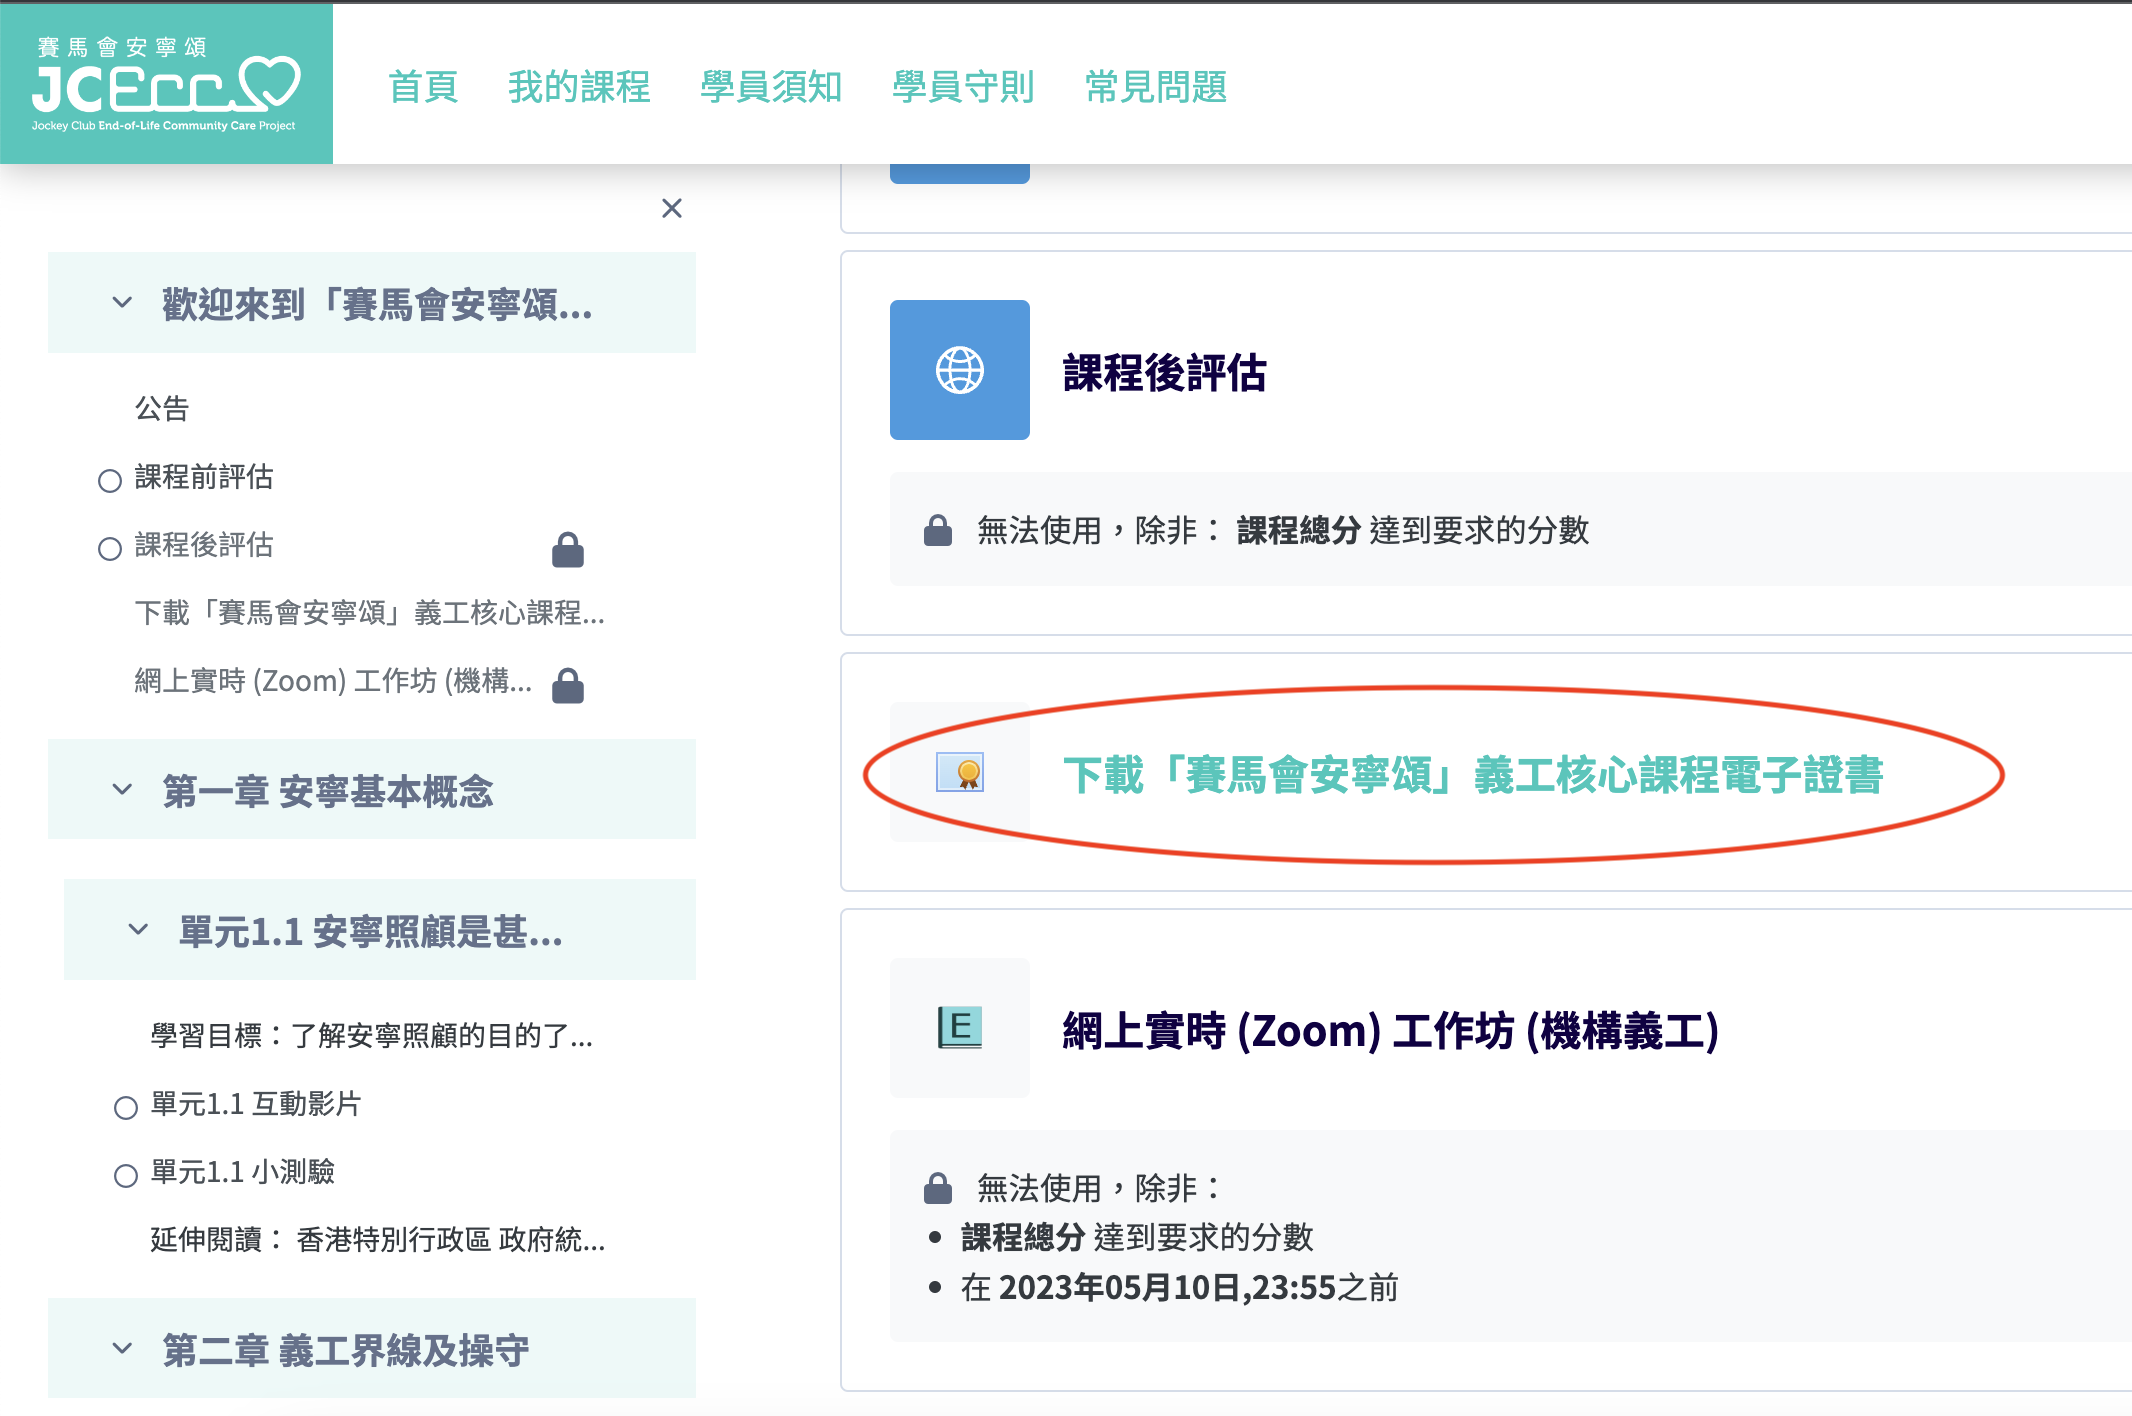Collapse 第一章 安寧基本概念 section
The width and height of the screenshot is (2132, 1416).
click(x=122, y=790)
